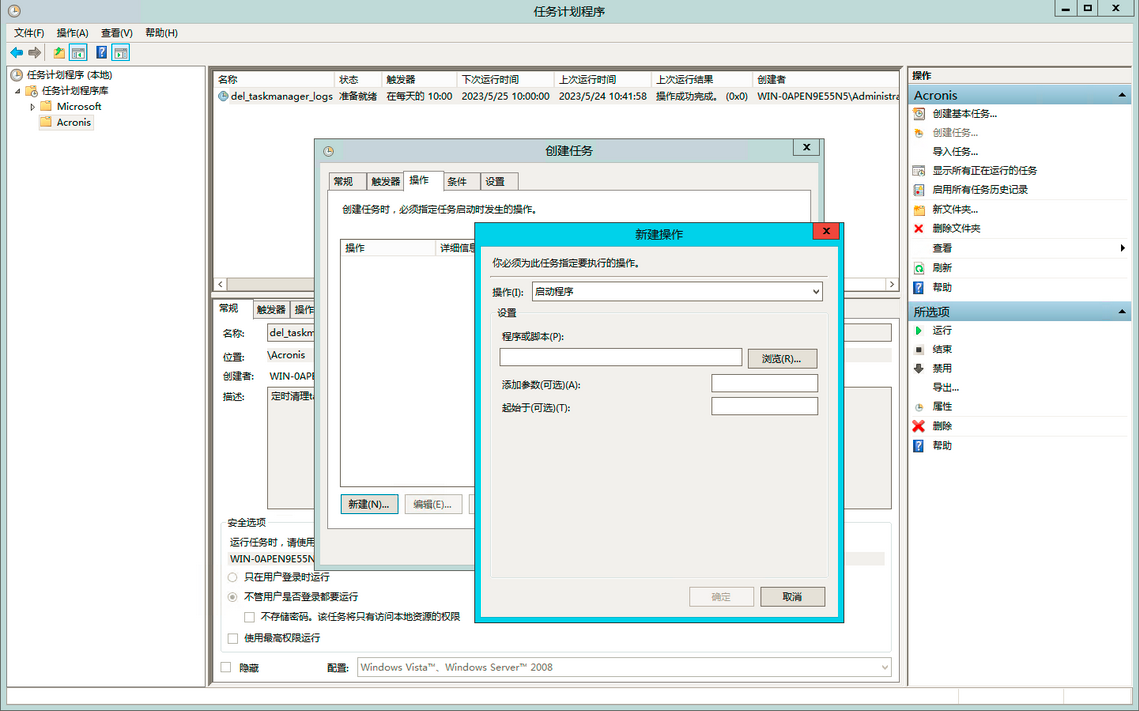Click 创建基本任务 icon in actions pane
Viewport: 1139px width, 711px height.
[919, 113]
